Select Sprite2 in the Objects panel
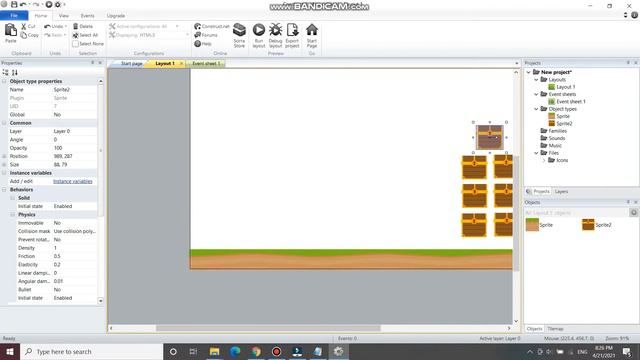This screenshot has width=640, height=360. click(x=596, y=225)
